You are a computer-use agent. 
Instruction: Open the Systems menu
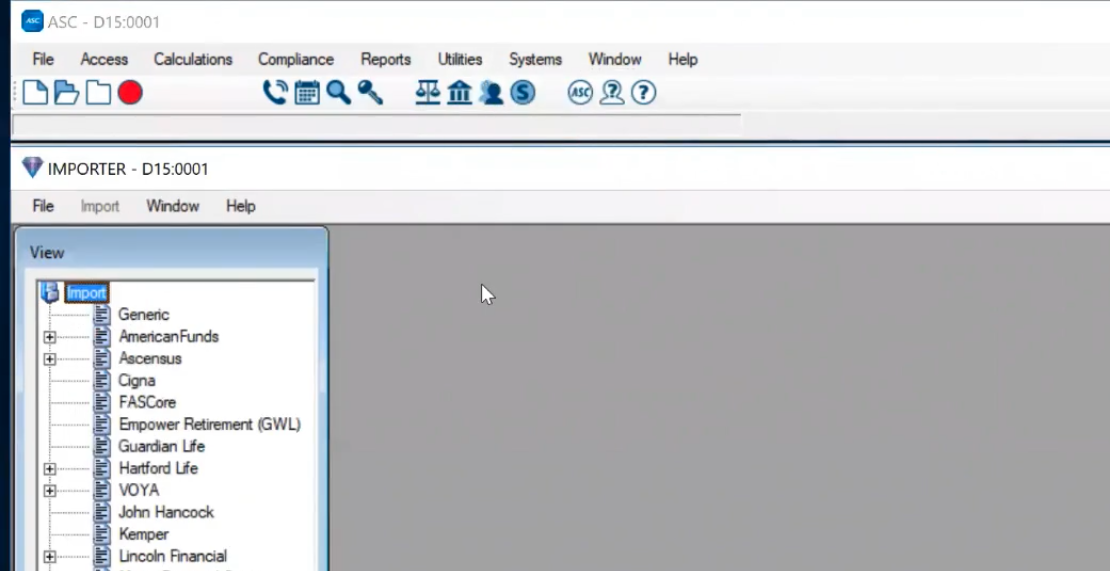(535, 59)
